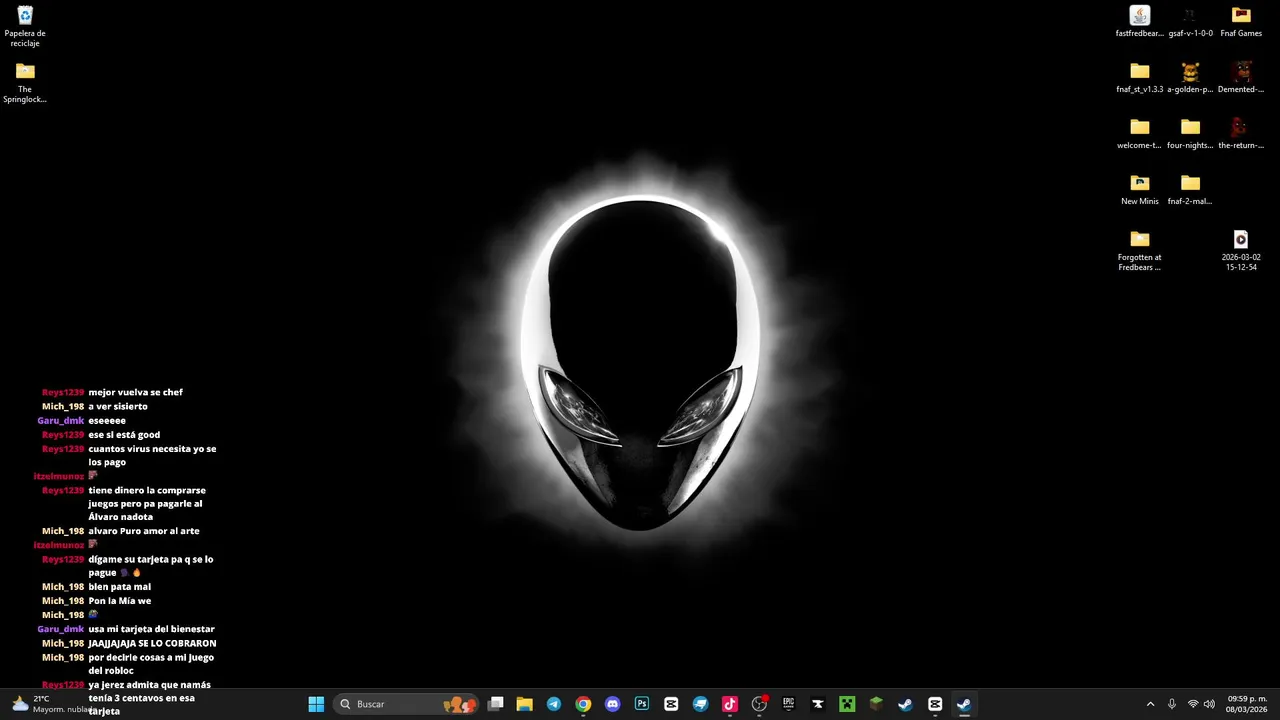
Task: Open the CapCut icon between the Steam icons
Action: 935,704
